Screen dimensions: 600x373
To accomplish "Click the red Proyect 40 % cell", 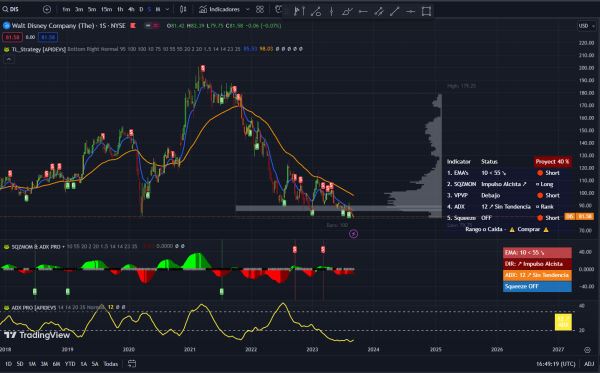I will [x=552, y=161].
